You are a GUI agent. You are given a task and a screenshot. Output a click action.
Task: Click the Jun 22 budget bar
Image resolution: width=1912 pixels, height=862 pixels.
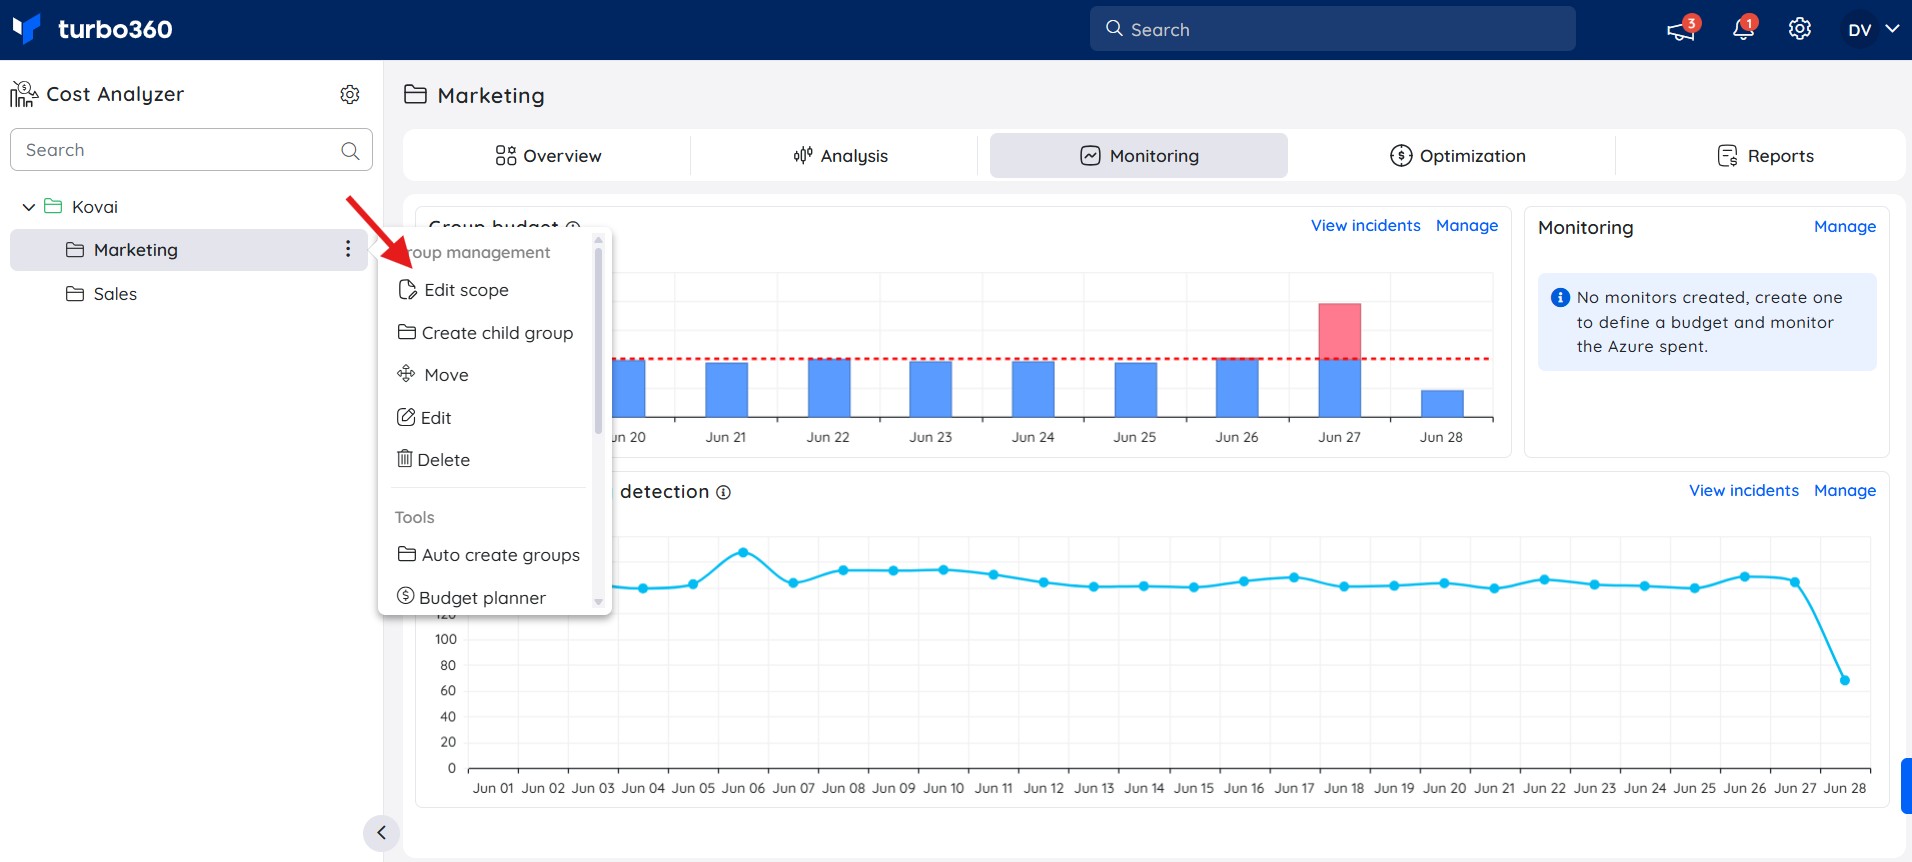coord(829,388)
